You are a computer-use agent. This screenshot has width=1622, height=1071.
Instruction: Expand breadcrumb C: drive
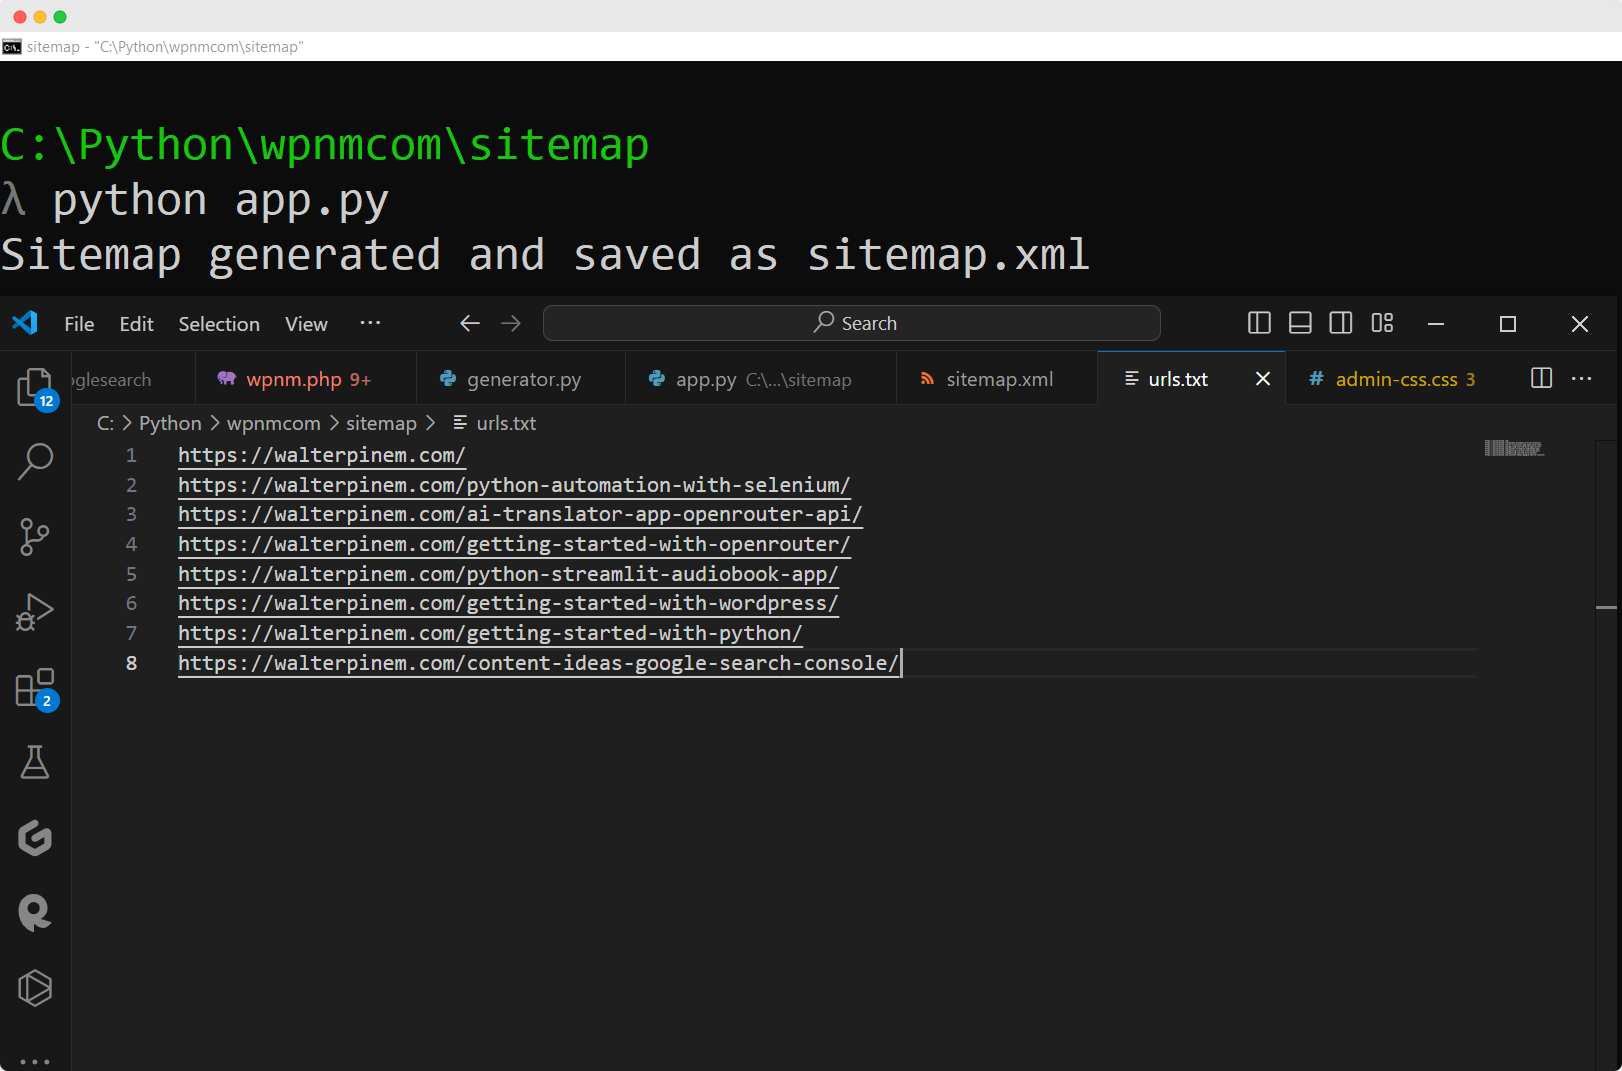coord(105,423)
